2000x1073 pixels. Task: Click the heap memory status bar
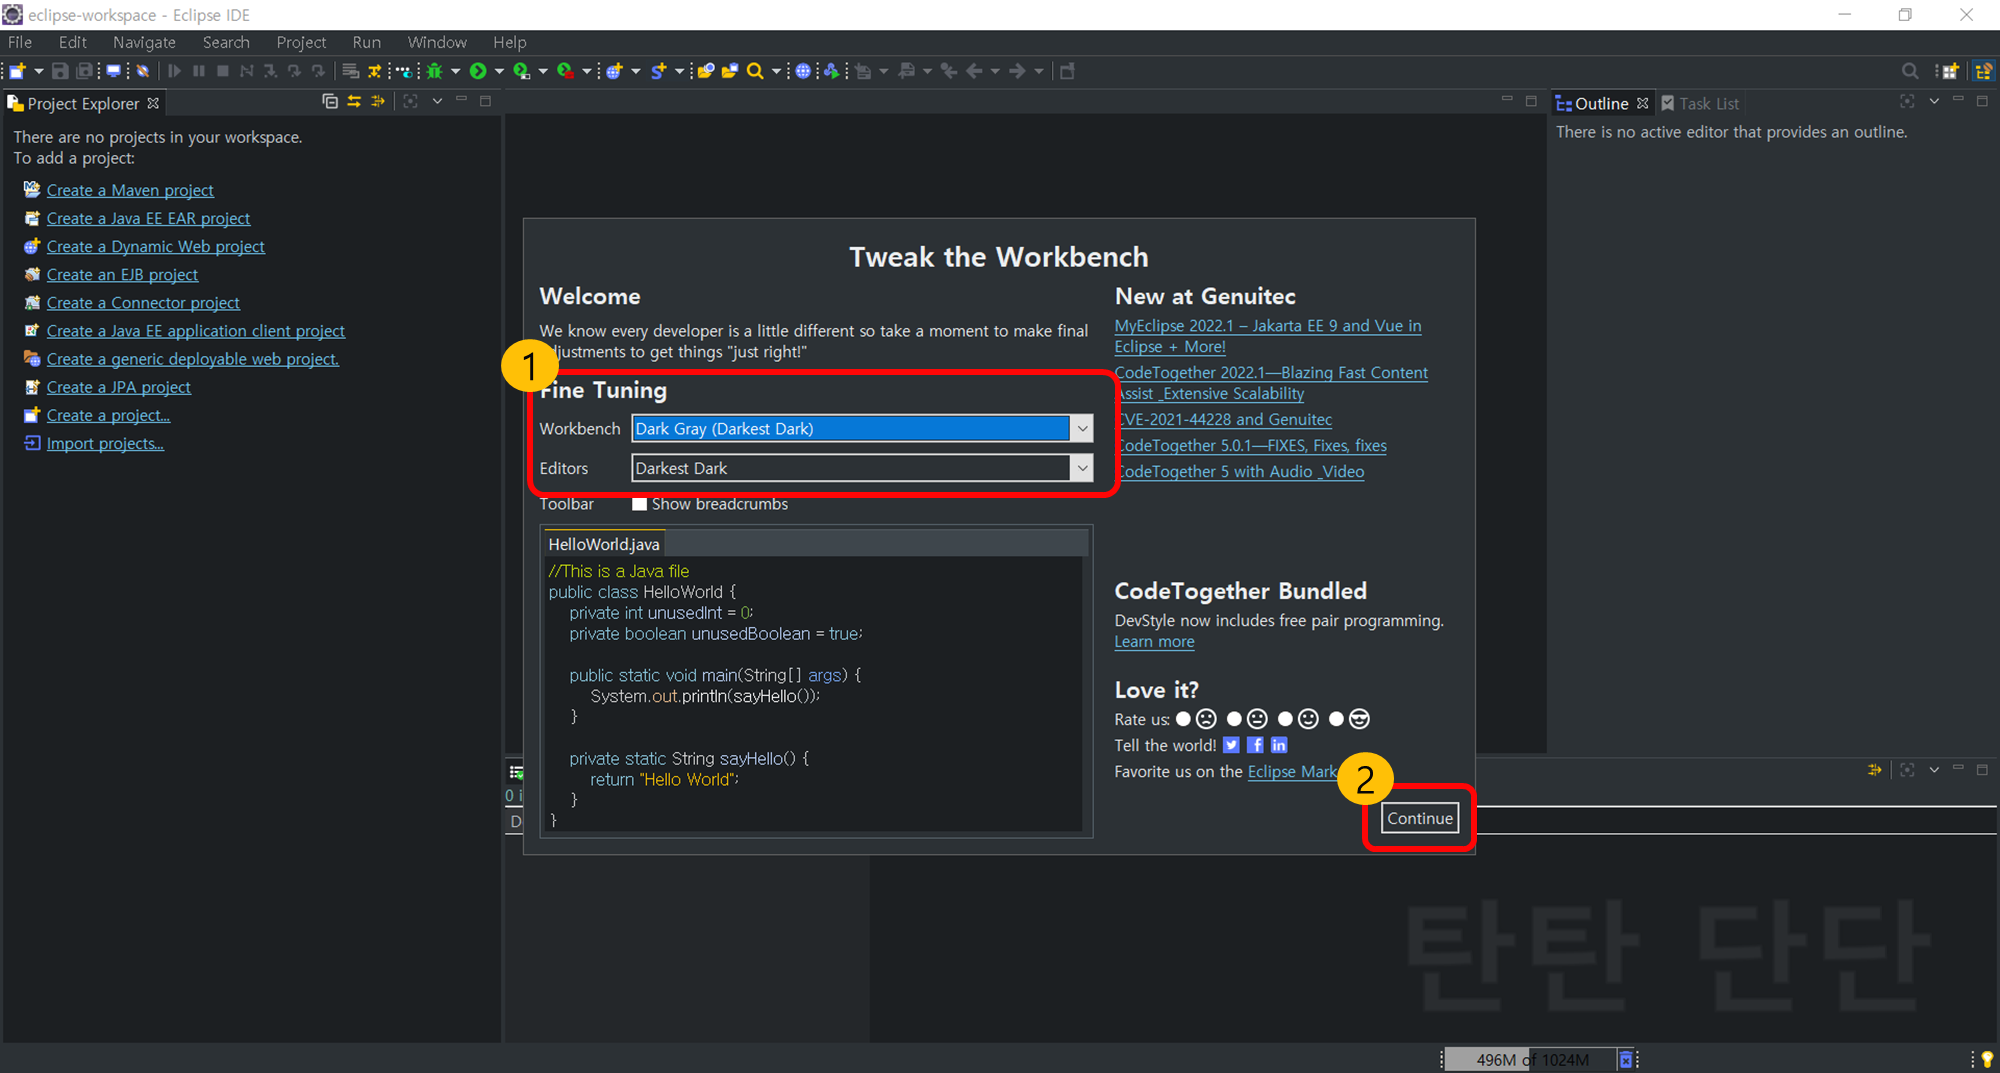point(1530,1060)
